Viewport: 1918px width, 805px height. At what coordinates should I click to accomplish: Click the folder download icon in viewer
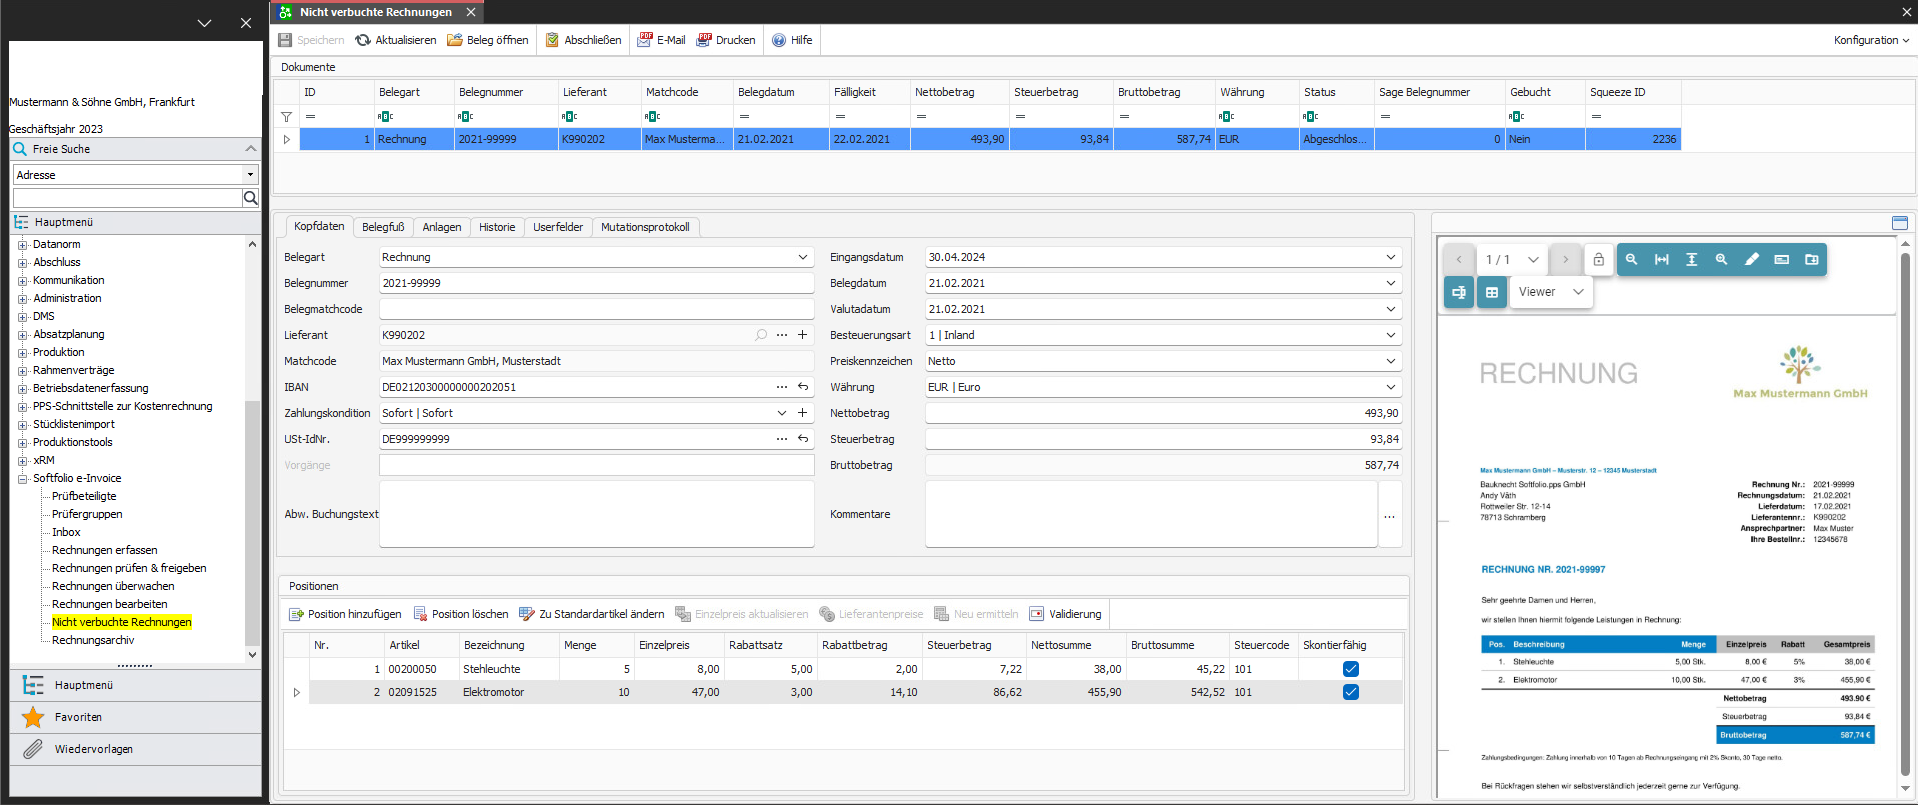[1811, 260]
